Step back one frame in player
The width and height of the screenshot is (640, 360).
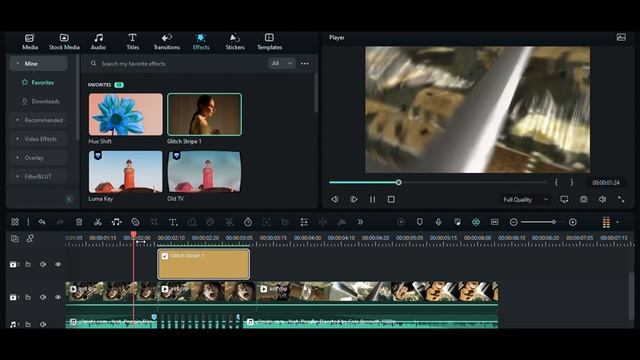pos(335,199)
